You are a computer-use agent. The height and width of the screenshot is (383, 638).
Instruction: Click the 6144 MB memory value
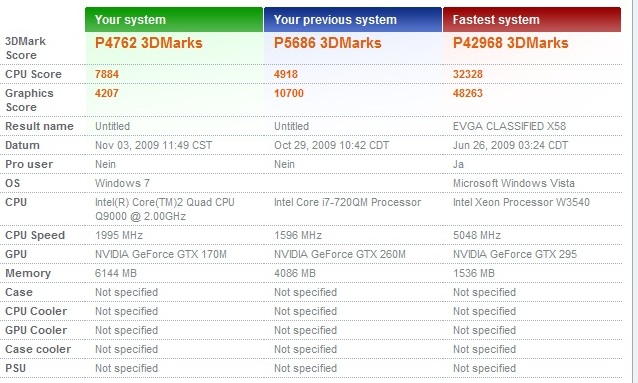116,273
